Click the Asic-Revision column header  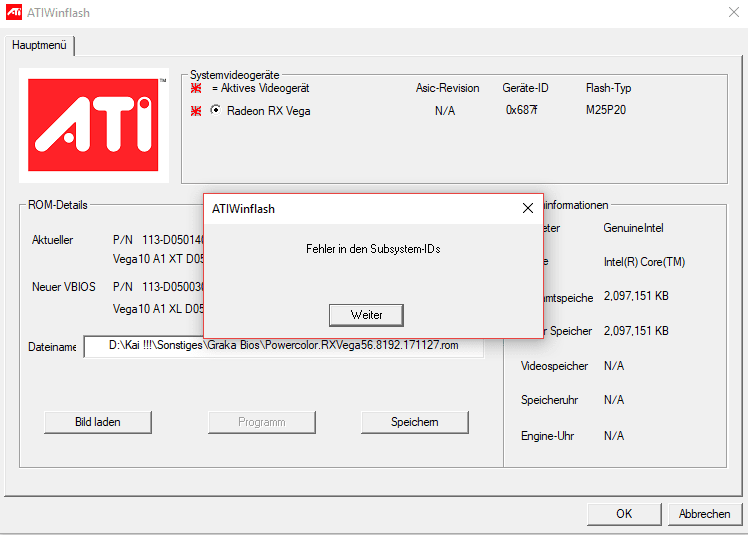click(447, 88)
